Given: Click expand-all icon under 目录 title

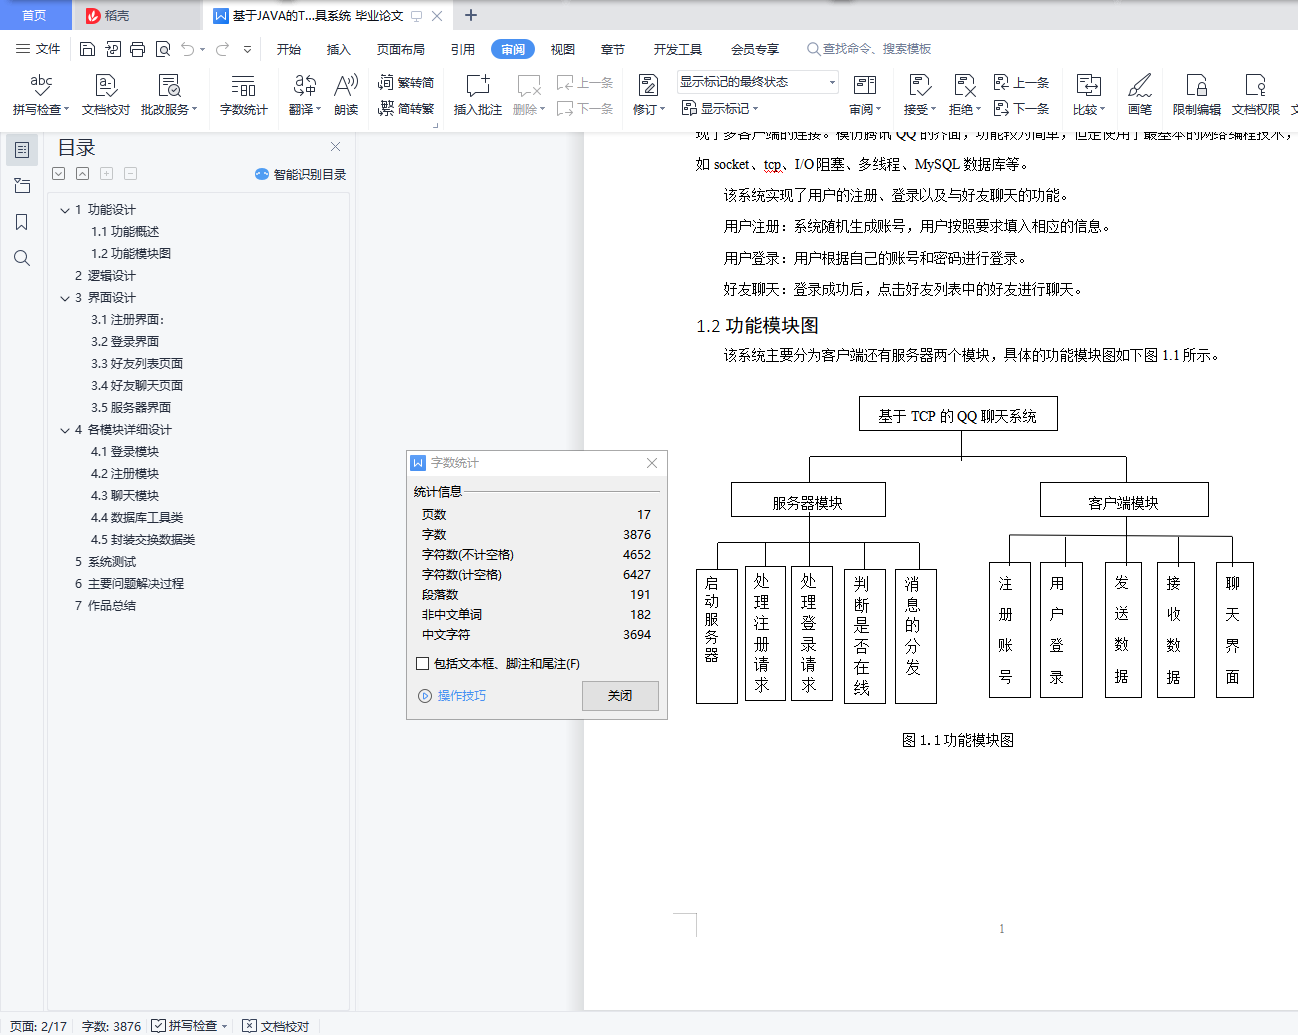Looking at the screenshot, I should (x=59, y=174).
